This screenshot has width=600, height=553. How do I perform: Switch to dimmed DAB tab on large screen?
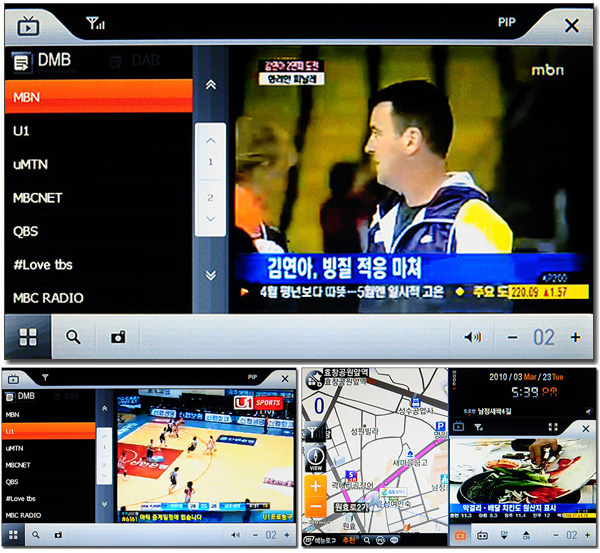pos(134,61)
